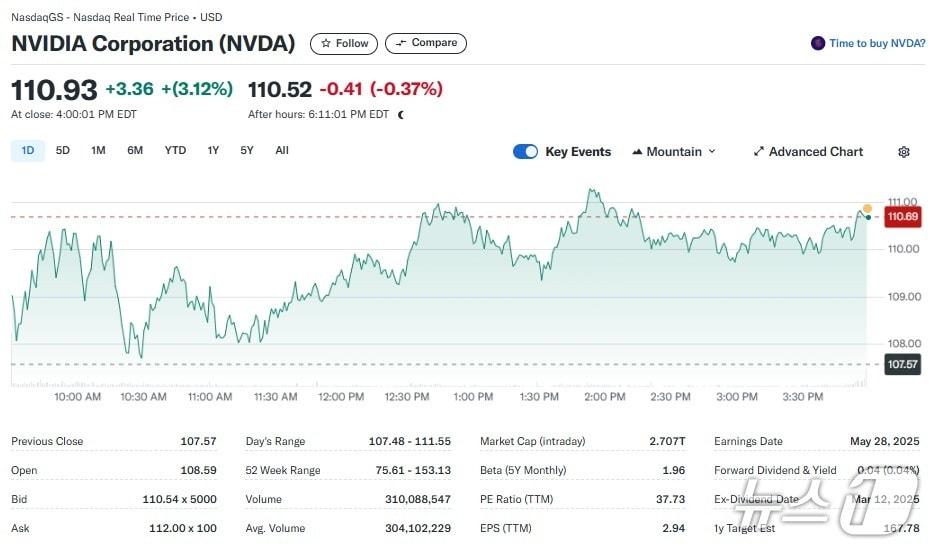This screenshot has width=932, height=549.
Task: Click the 110.69 current price label
Action: (x=903, y=217)
